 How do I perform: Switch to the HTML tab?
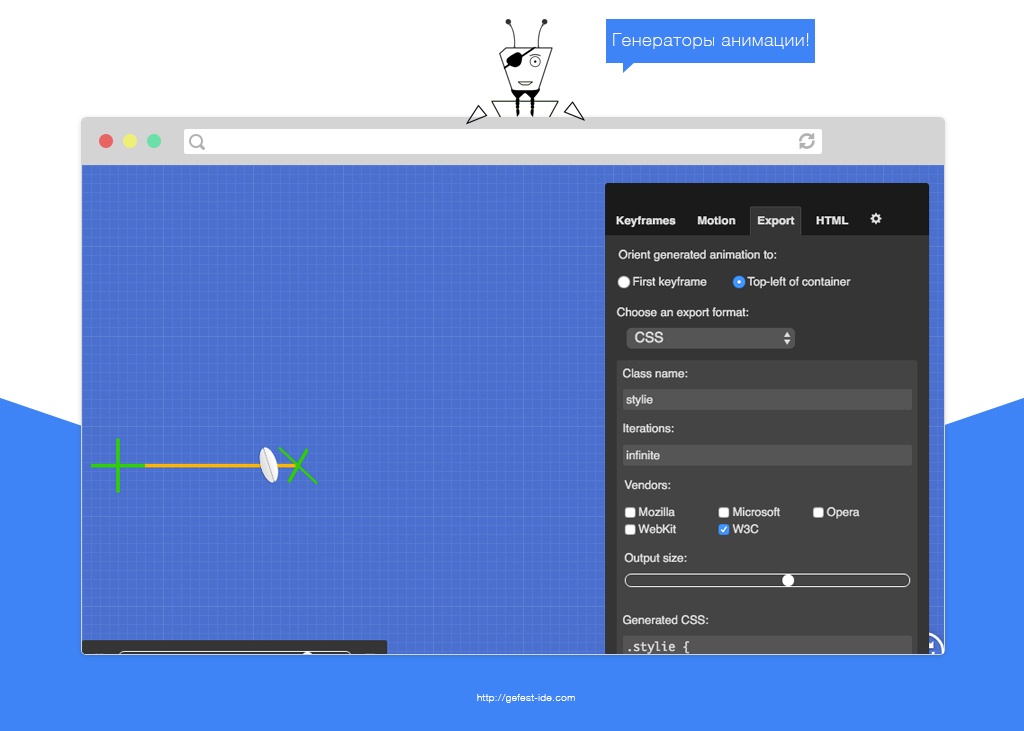831,220
